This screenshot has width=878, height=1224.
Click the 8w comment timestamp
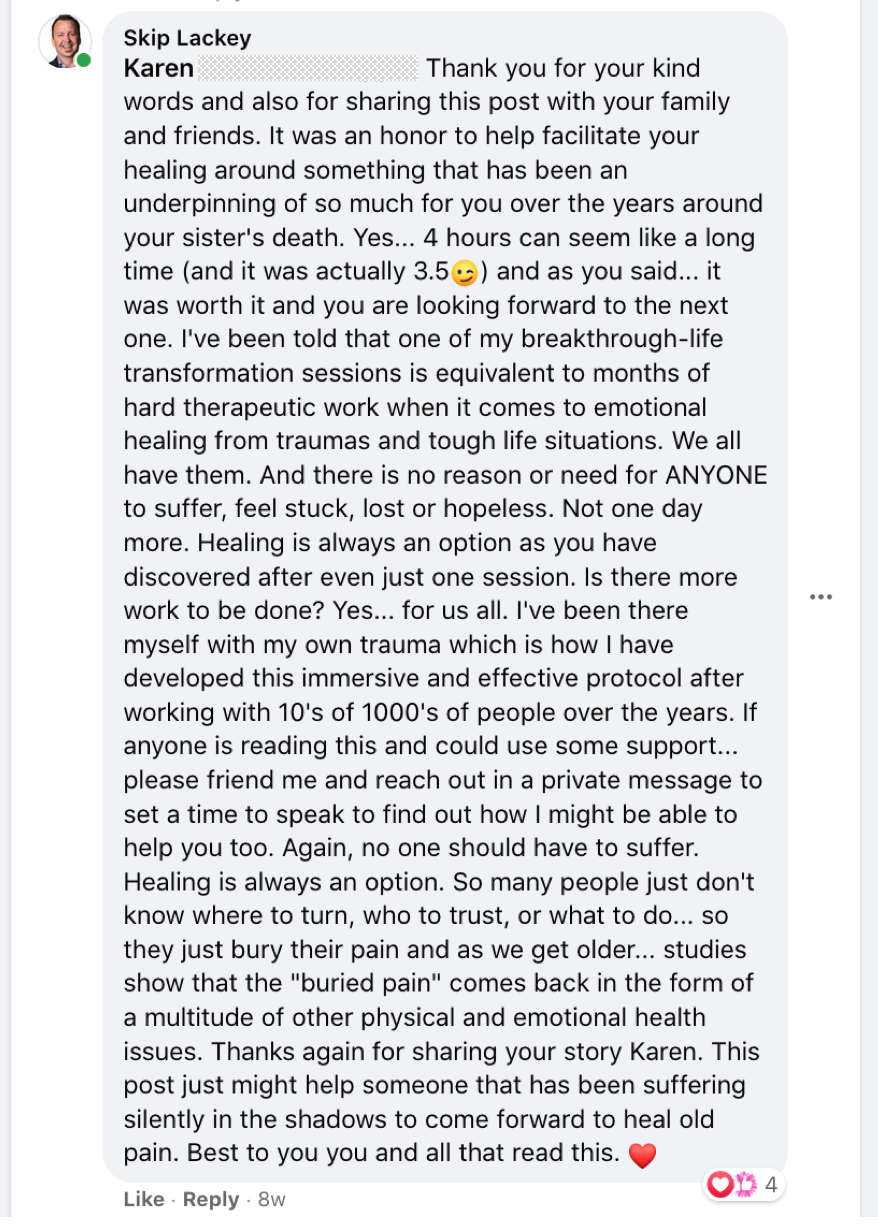pos(271,1199)
